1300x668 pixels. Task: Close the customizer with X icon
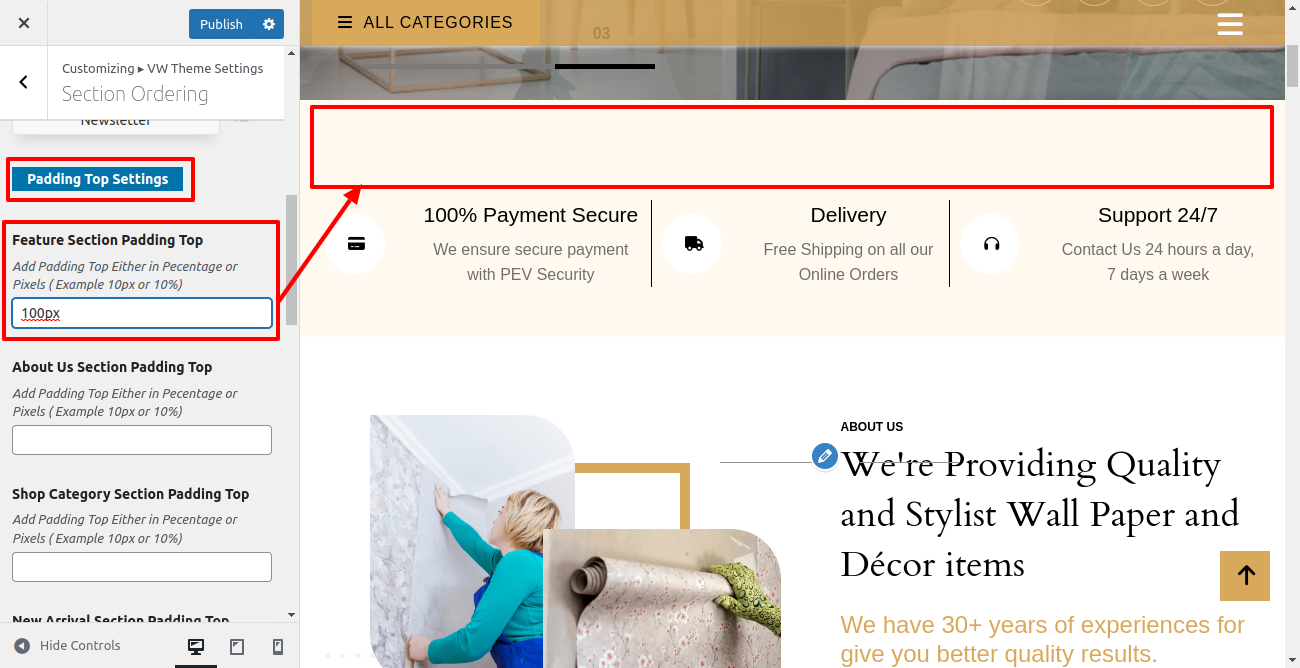pyautogui.click(x=24, y=23)
